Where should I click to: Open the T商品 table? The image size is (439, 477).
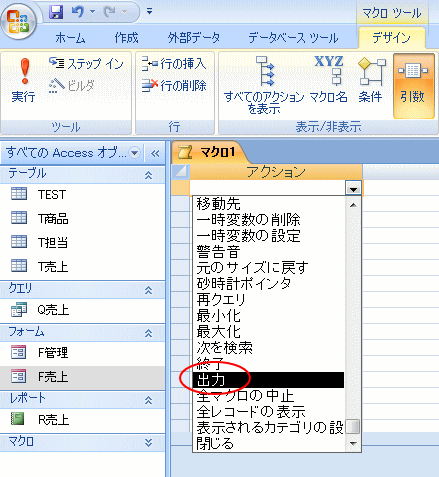pos(83,219)
